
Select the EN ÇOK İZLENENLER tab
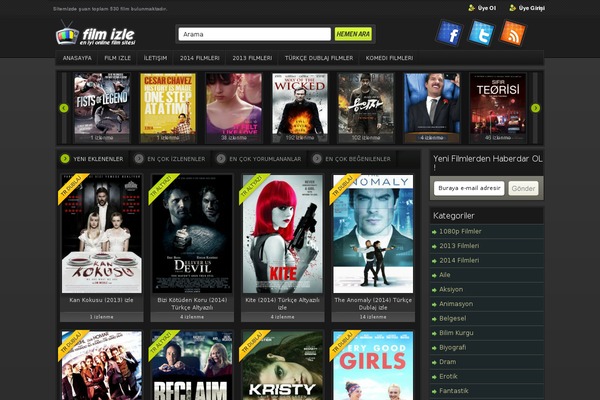170,159
